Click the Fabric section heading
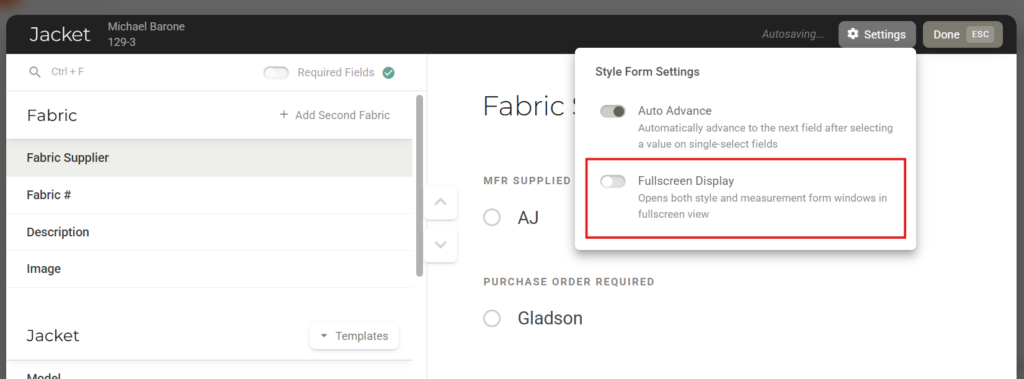 (x=52, y=116)
